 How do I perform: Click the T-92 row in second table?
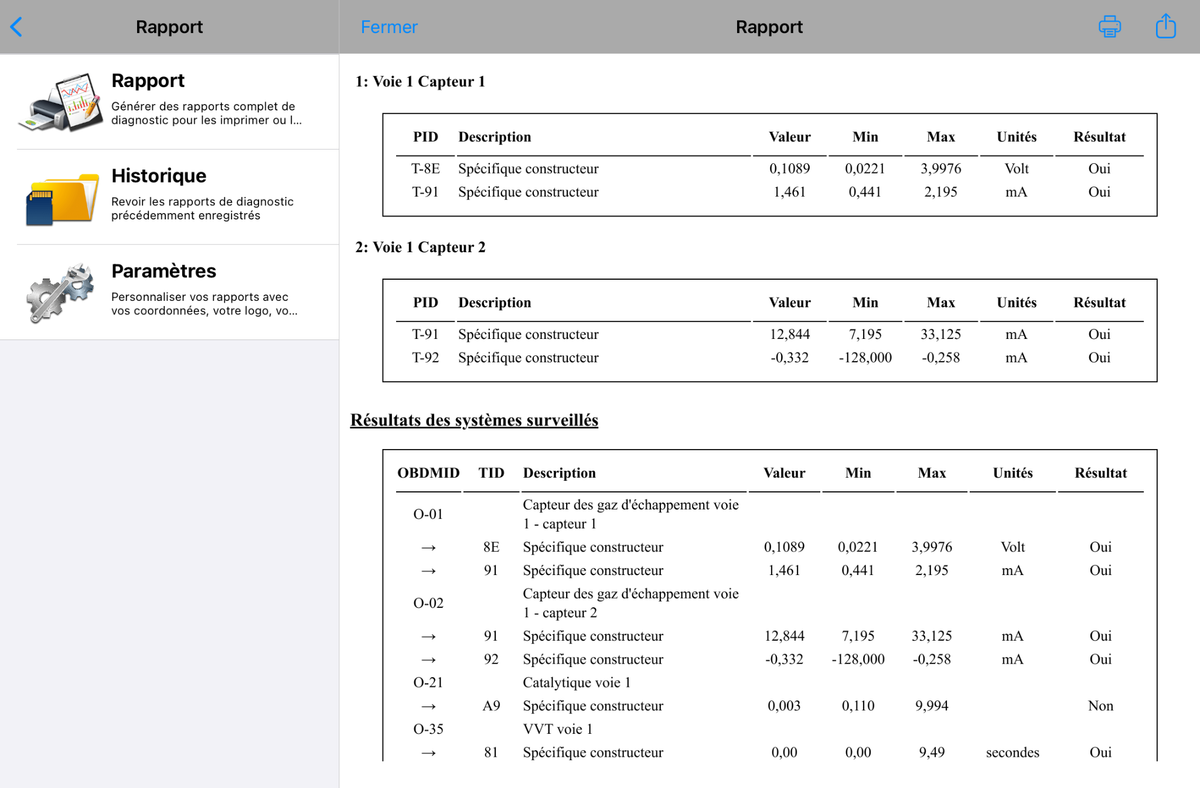pyautogui.click(x=769, y=357)
